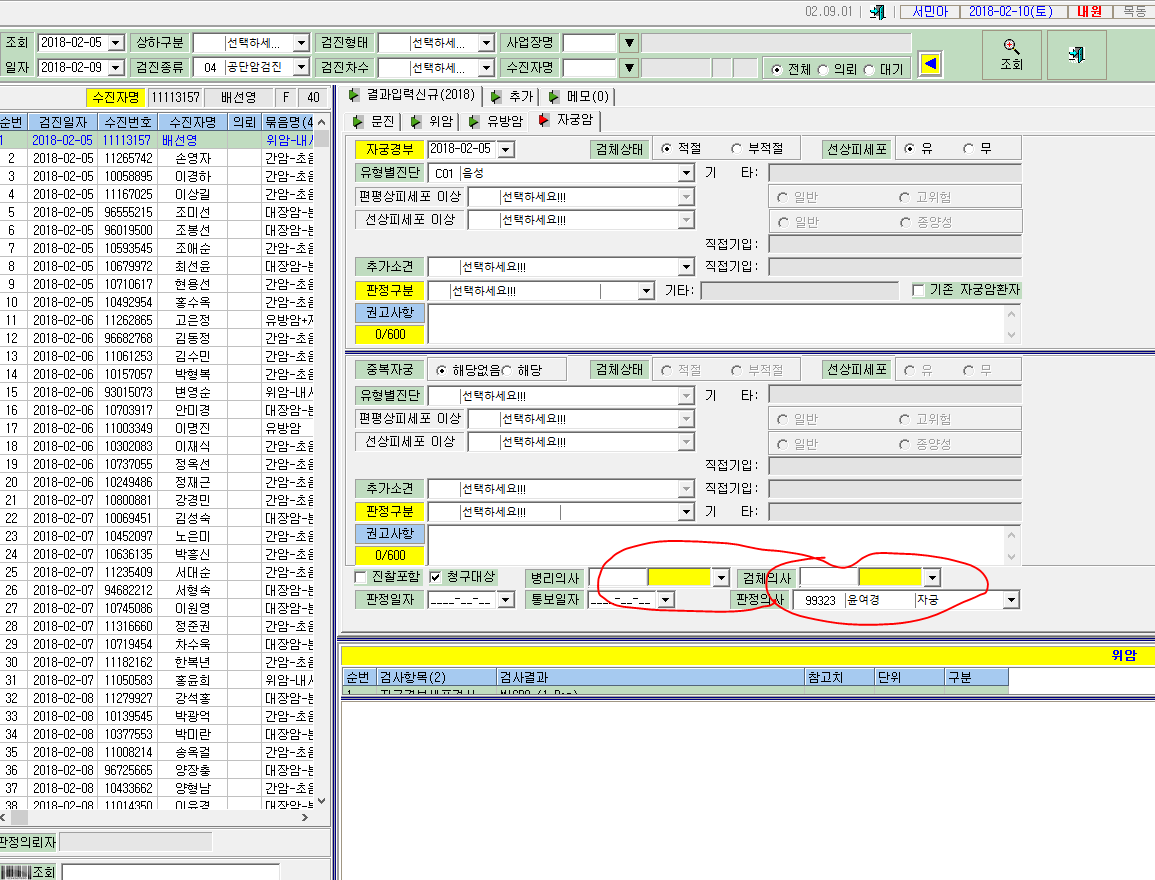Click the 추가 tab arrow icon
Viewport: 1155px width, 880px height.
click(x=496, y=96)
